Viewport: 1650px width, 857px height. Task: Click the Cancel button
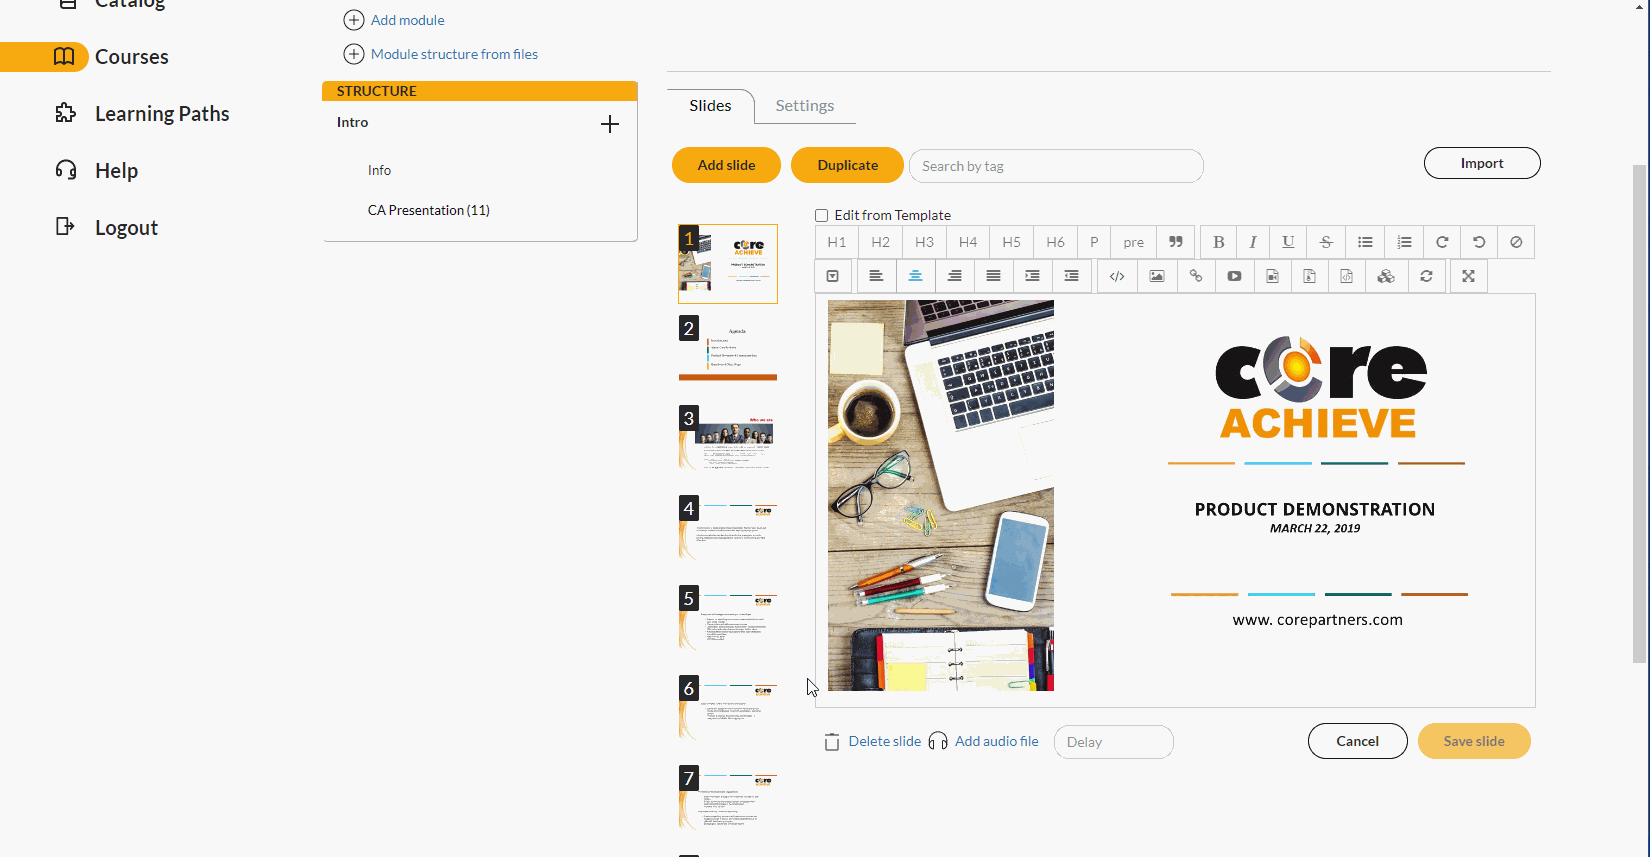pyautogui.click(x=1358, y=741)
